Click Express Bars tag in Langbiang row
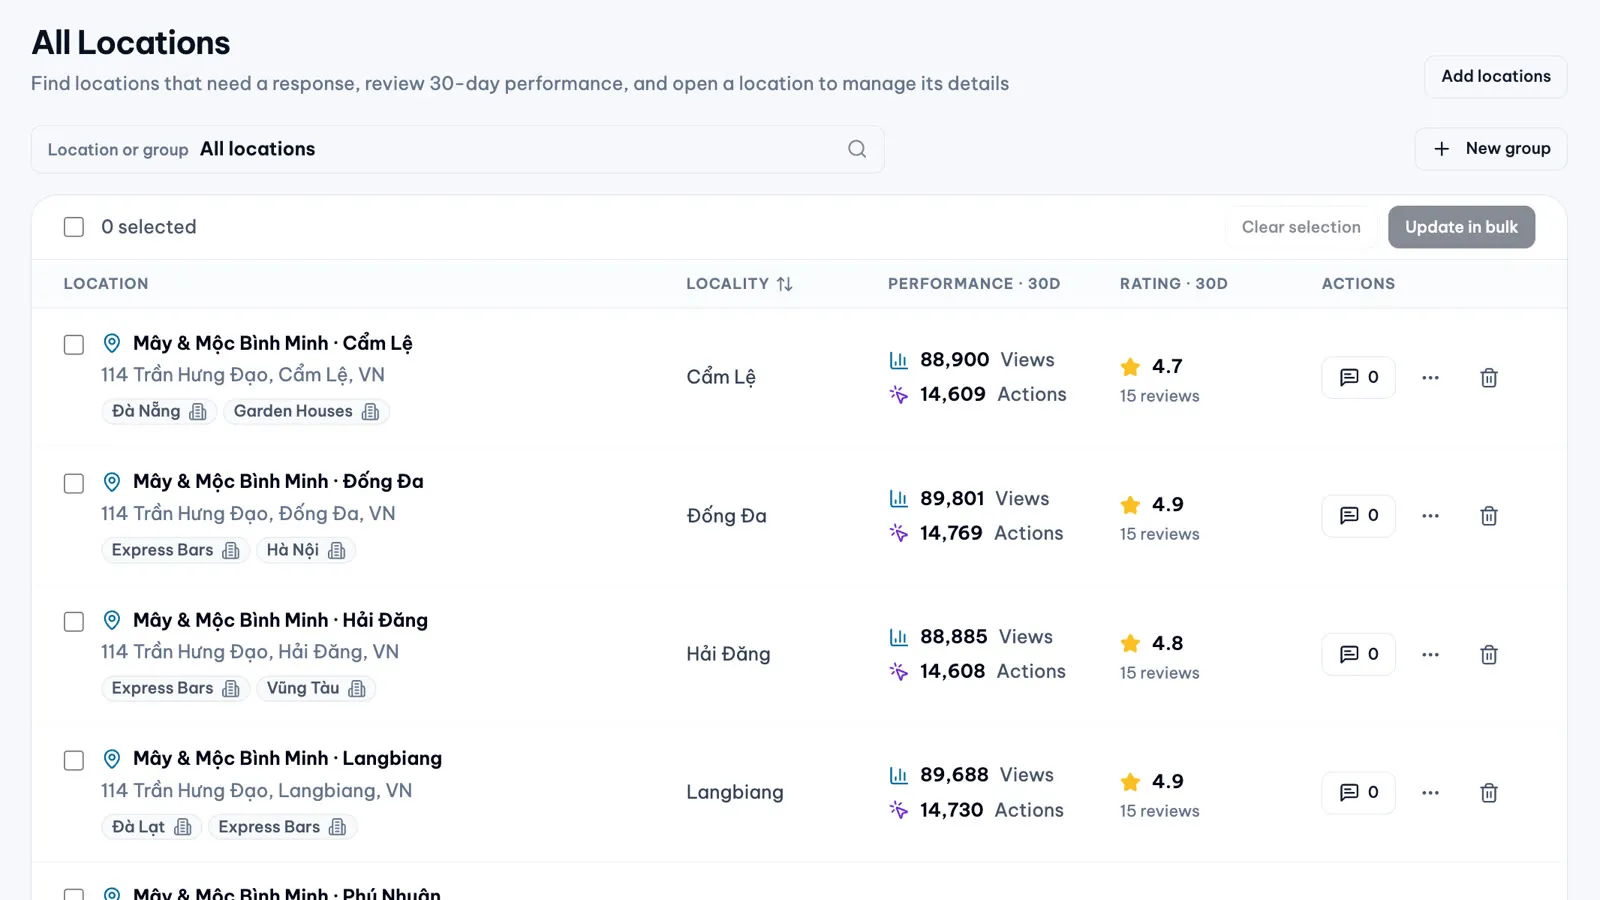Image resolution: width=1600 pixels, height=900 pixels. point(282,827)
